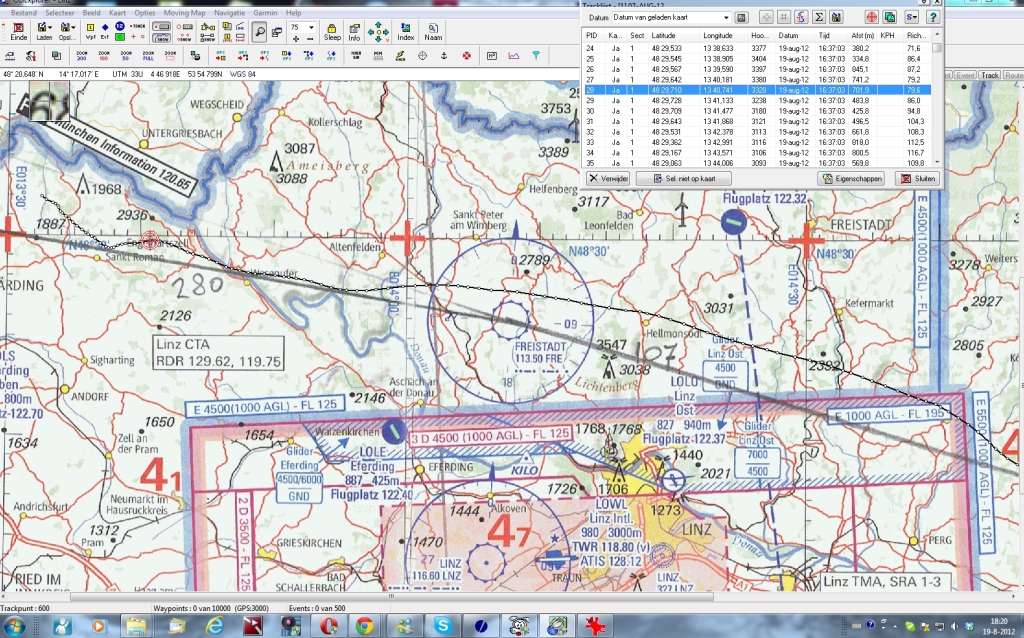Open the Navigatie menu

229,12
